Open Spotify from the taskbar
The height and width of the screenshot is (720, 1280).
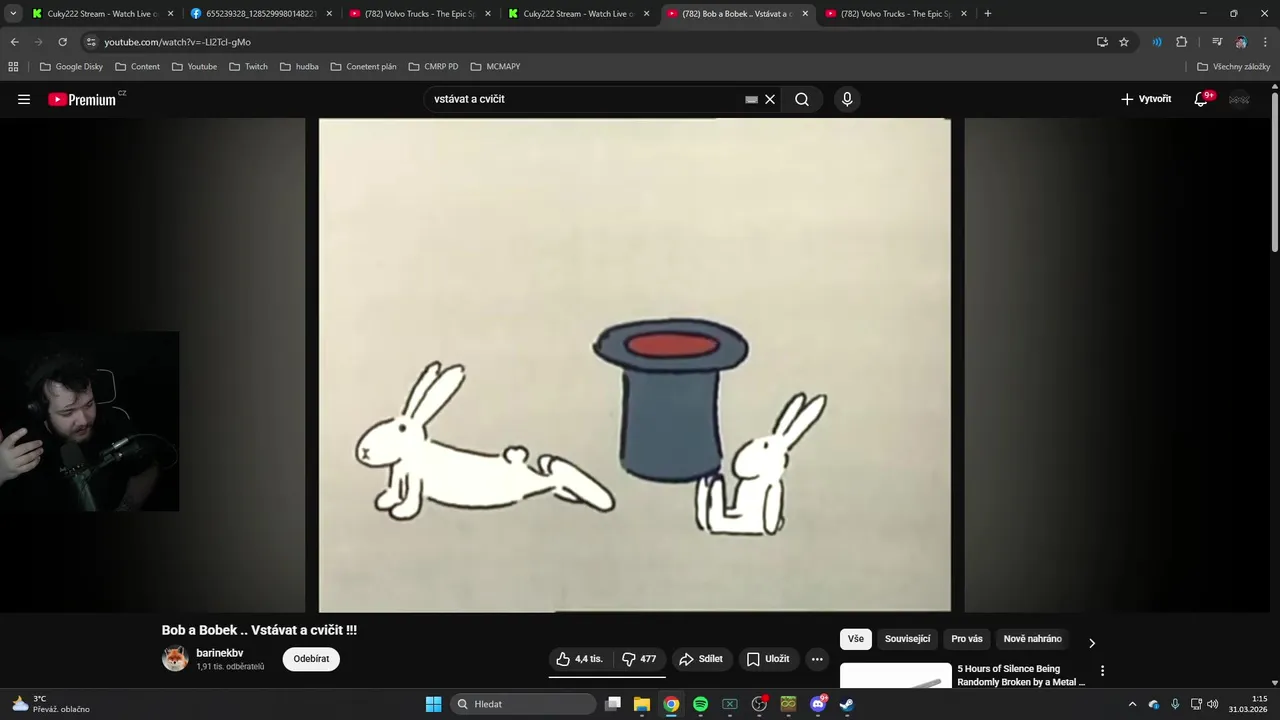[700, 704]
